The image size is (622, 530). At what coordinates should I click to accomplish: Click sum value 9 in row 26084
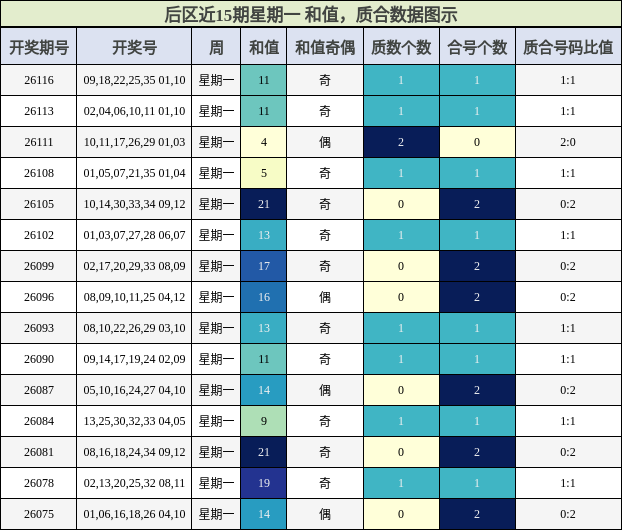pyautogui.click(x=264, y=421)
